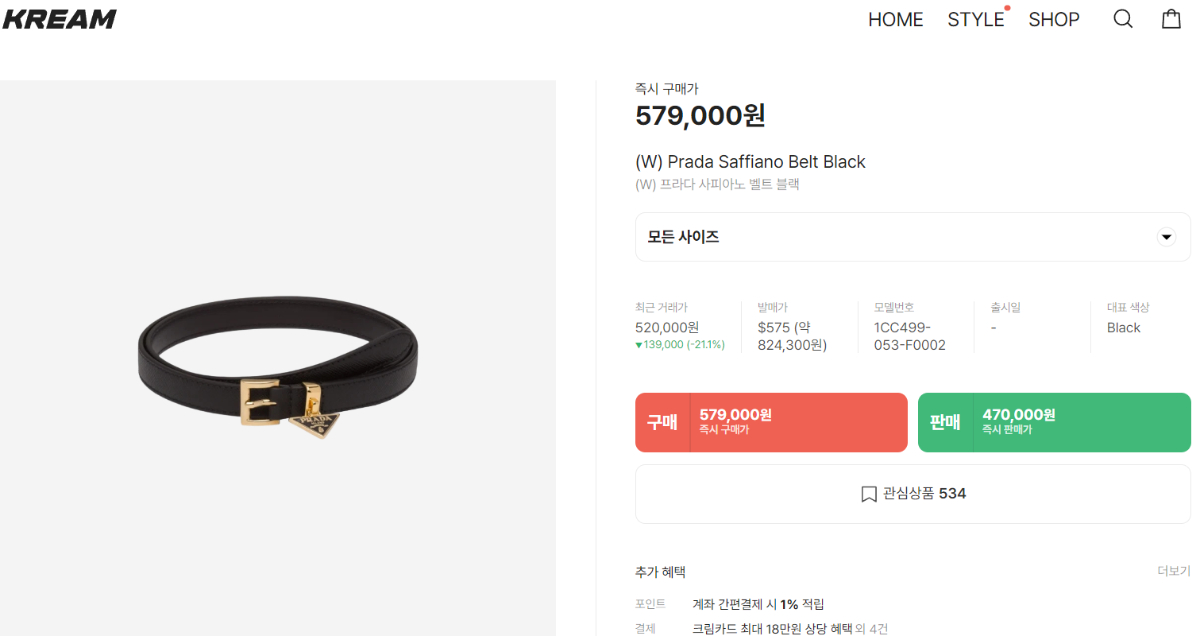Image resolution: width=1200 pixels, height=636 pixels.
Task: Click the red 구매 buy button
Action: (x=771, y=422)
